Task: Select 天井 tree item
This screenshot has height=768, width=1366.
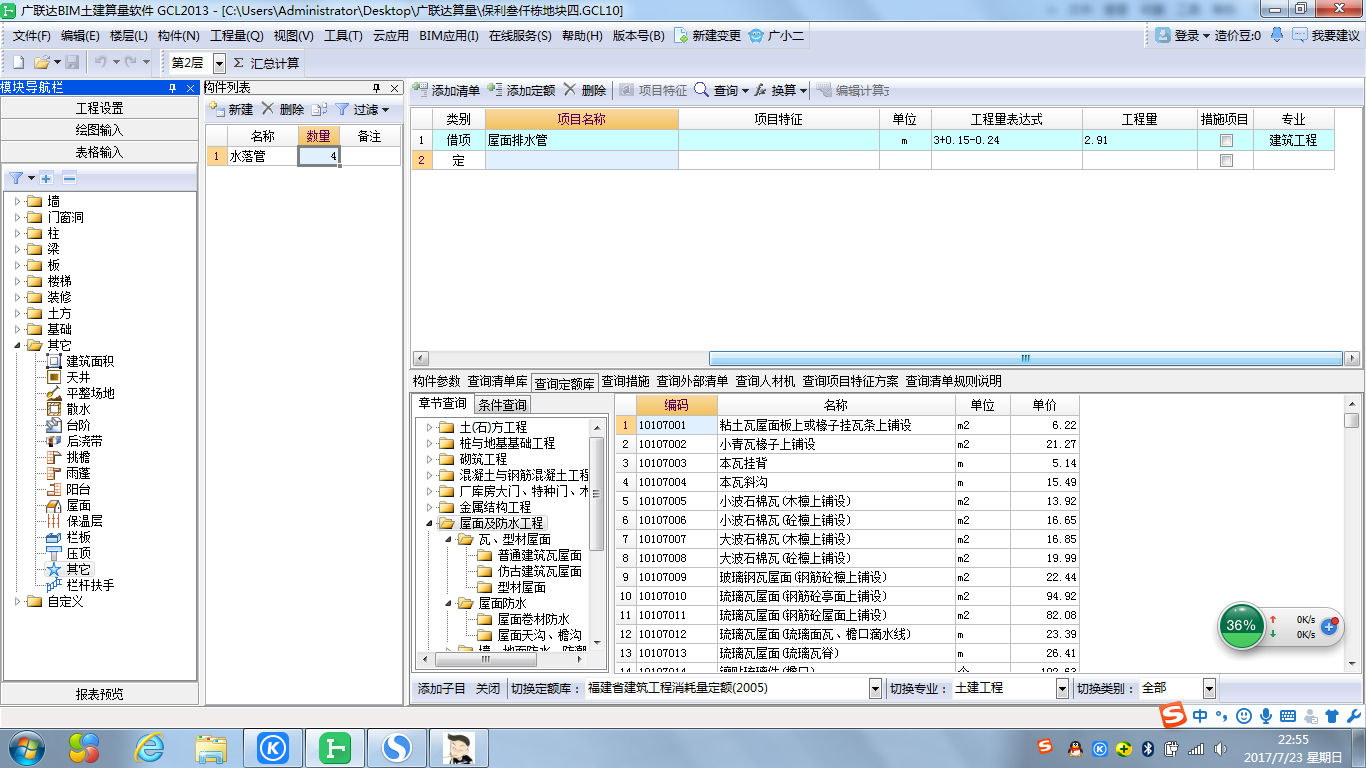Action: coord(78,377)
